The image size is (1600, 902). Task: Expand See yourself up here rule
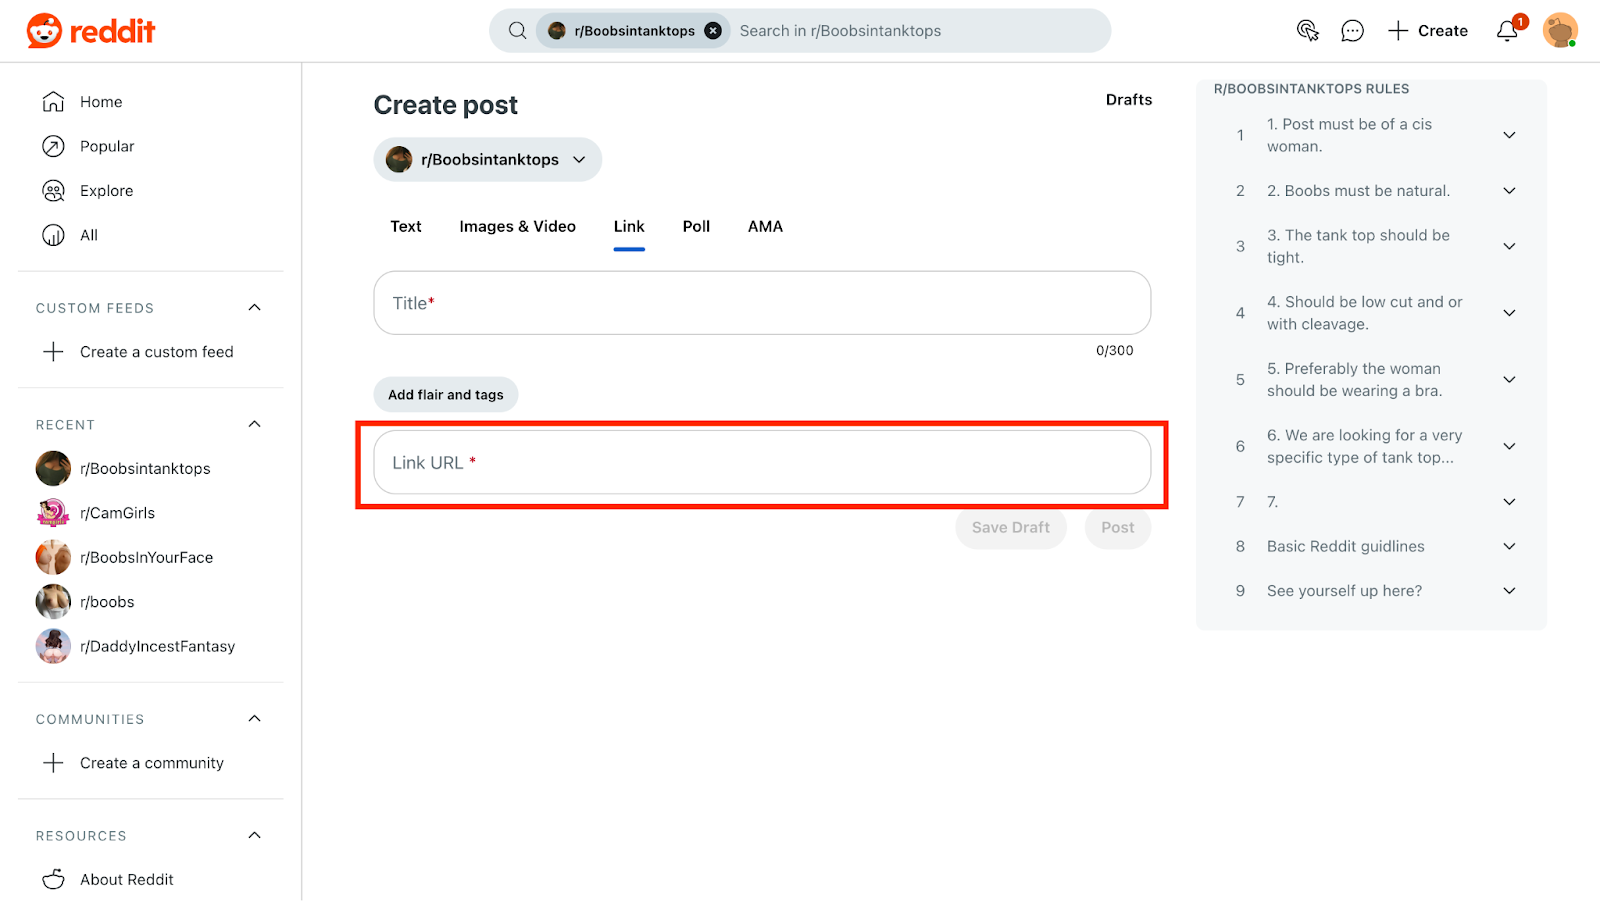pos(1509,591)
